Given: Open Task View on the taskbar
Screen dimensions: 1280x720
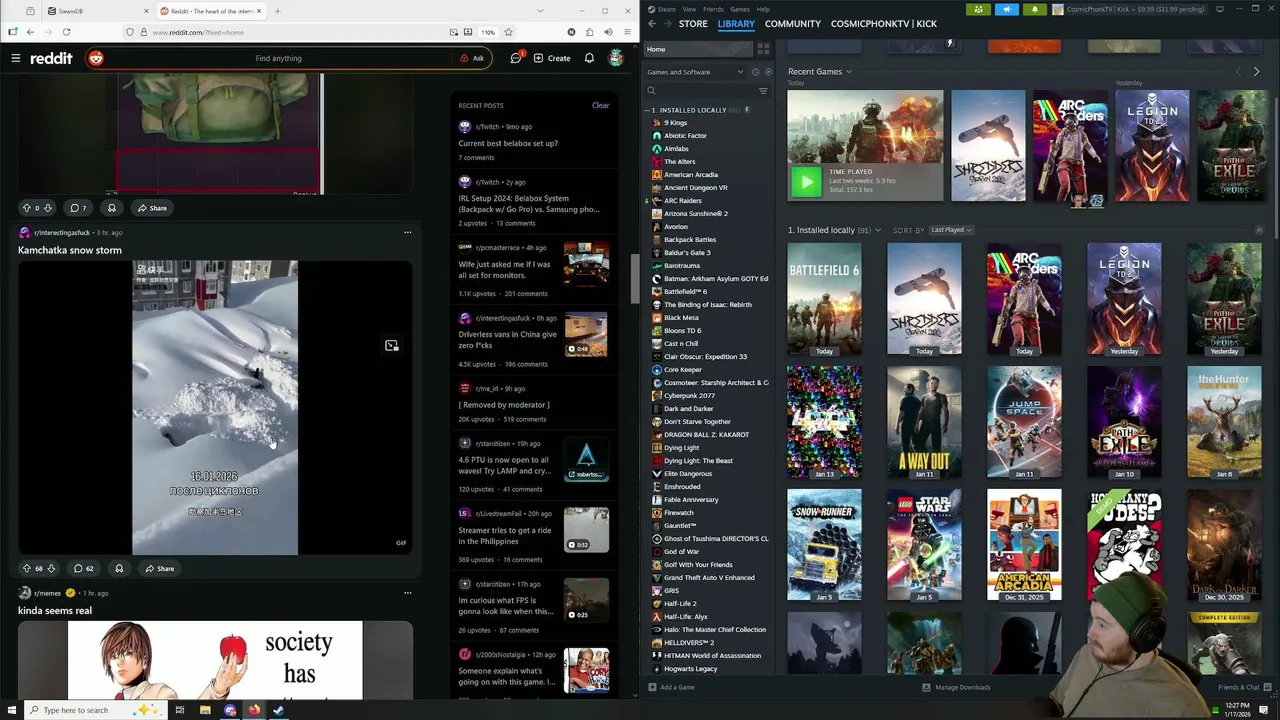Looking at the screenshot, I should [x=179, y=710].
